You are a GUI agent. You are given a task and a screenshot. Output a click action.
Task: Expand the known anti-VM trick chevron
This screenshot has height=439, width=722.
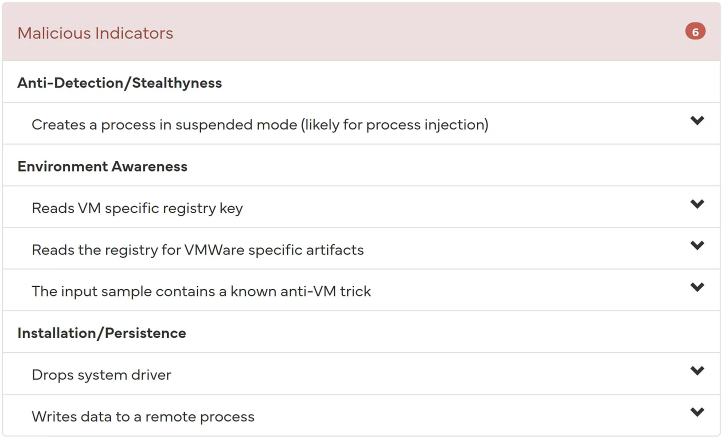click(697, 287)
